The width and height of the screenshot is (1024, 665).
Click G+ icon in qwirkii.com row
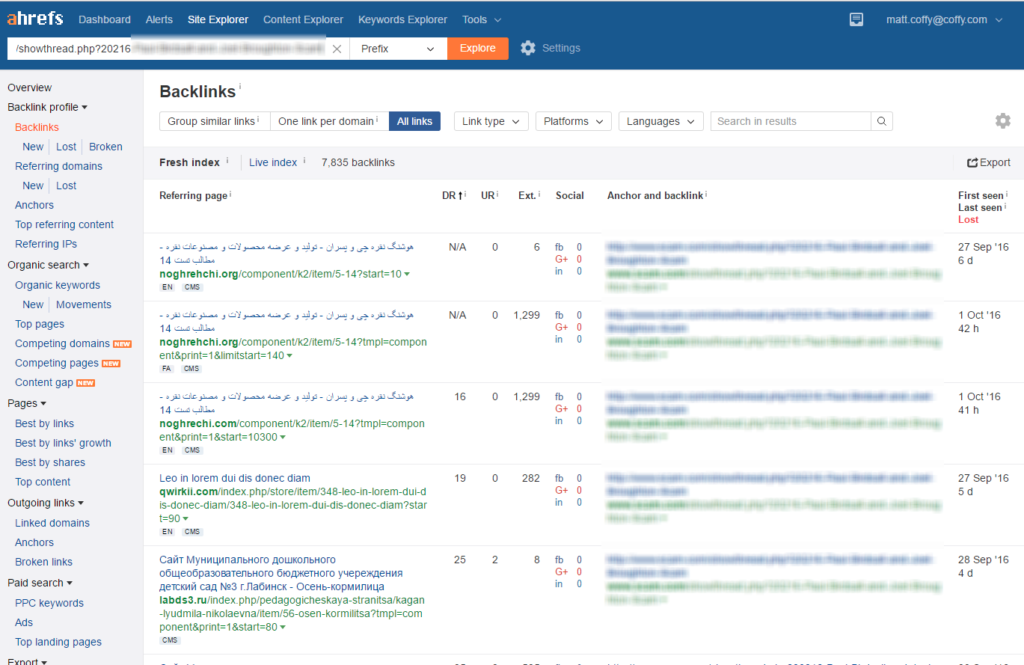click(561, 490)
